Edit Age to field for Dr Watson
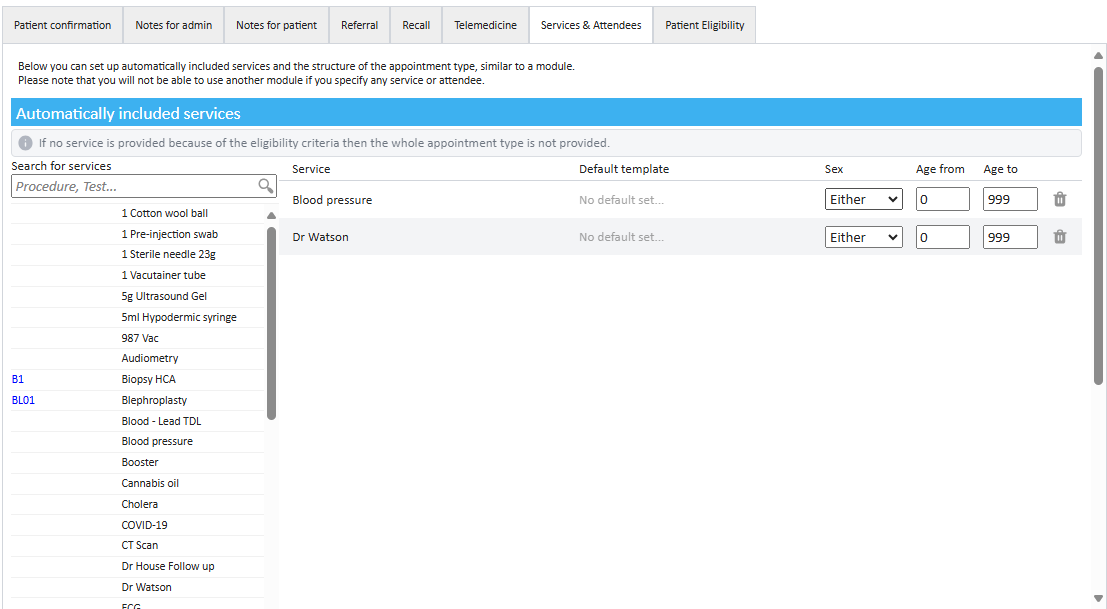The image size is (1107, 609). [1010, 237]
